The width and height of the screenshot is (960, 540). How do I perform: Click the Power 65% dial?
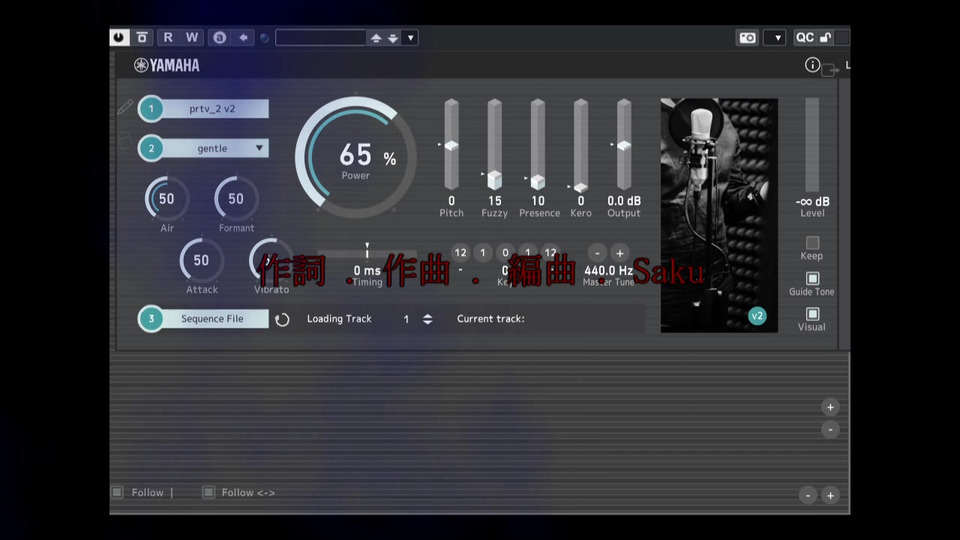(x=356, y=157)
